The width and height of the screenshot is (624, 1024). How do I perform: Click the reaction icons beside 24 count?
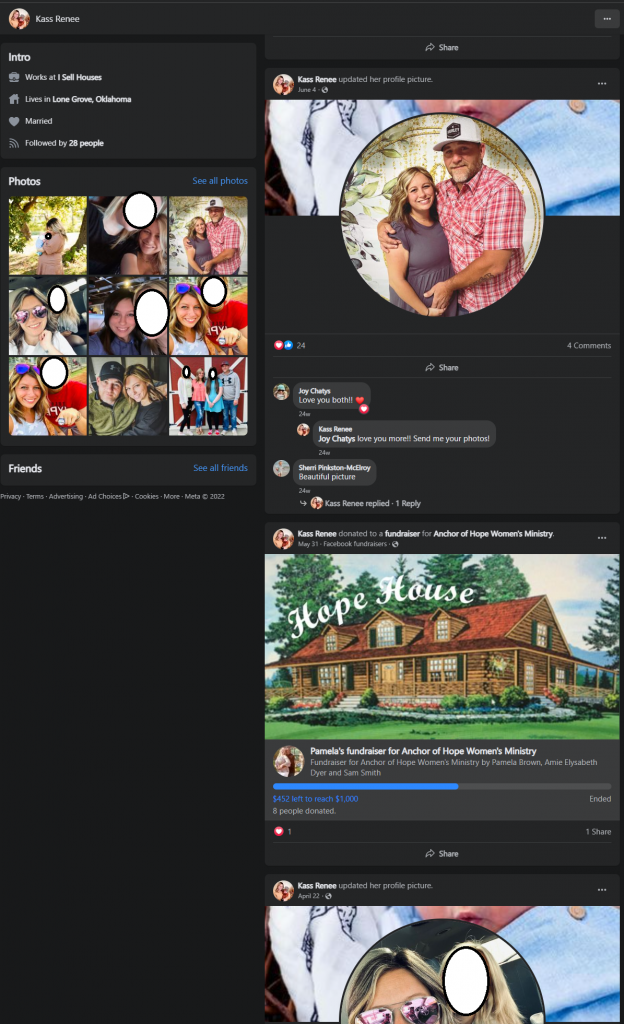[283, 345]
